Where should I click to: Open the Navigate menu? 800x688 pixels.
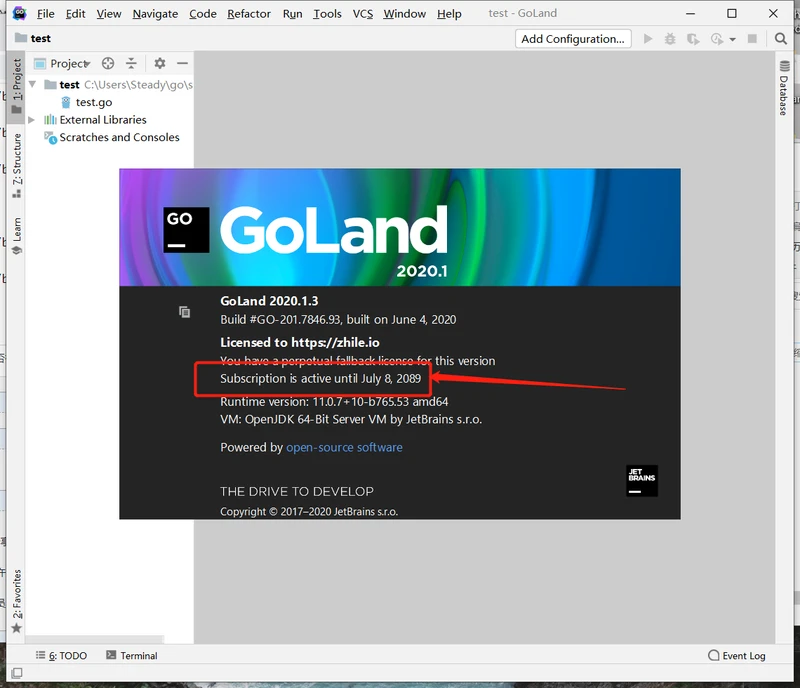(x=155, y=13)
